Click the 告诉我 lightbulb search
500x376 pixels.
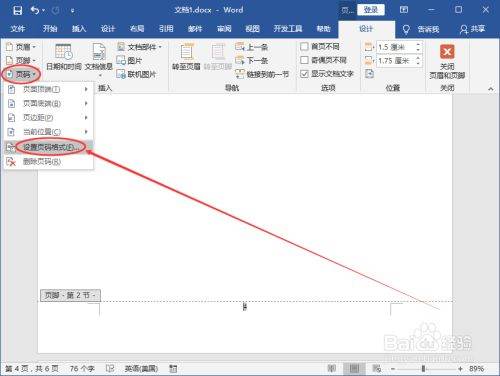coord(421,29)
